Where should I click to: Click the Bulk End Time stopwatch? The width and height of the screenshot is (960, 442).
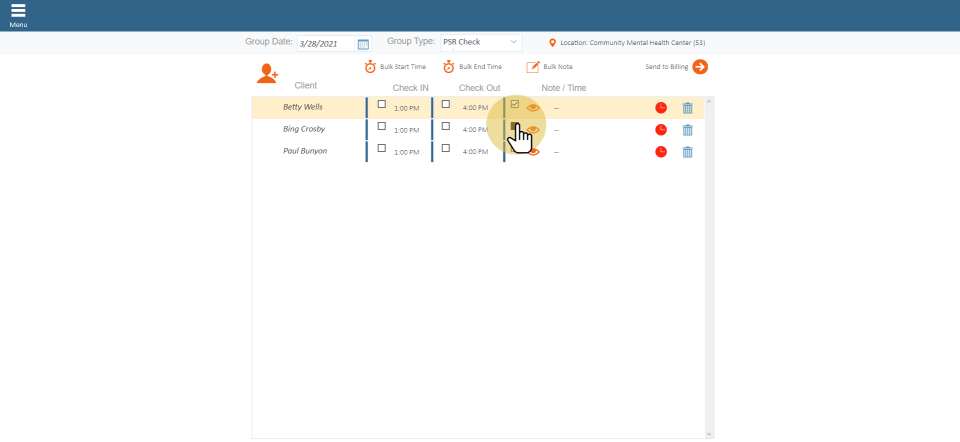tap(449, 67)
